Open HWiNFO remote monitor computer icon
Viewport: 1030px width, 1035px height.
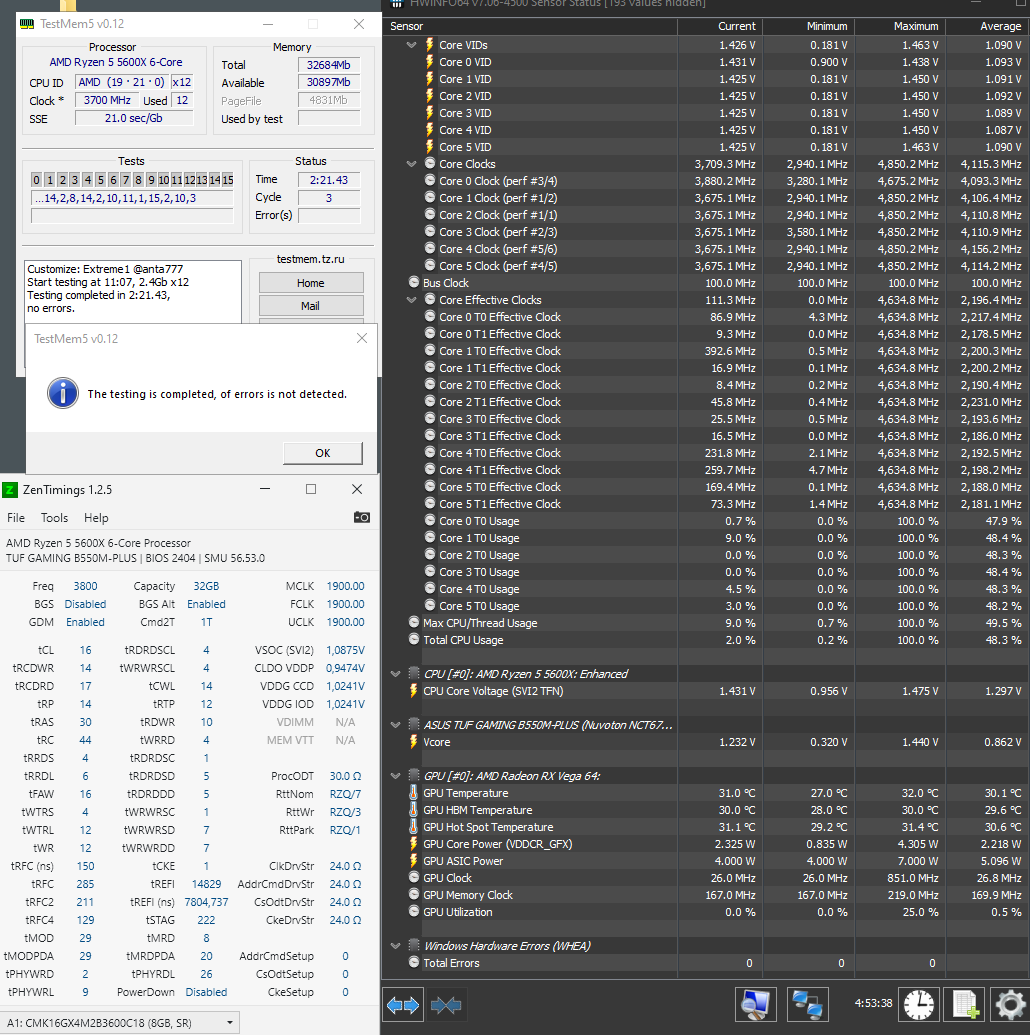[756, 1005]
